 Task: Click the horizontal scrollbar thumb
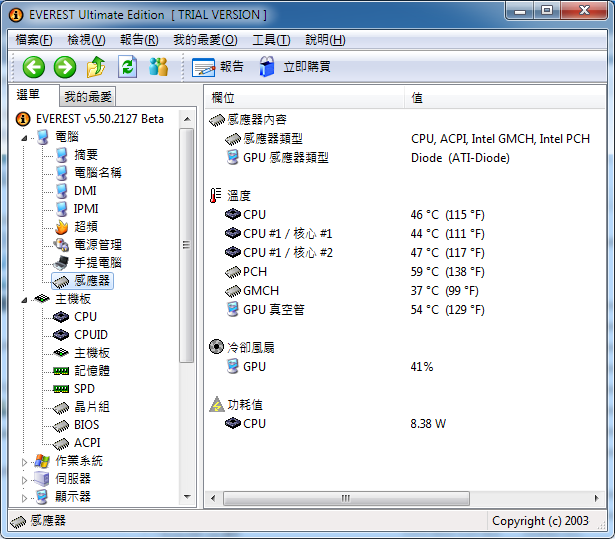[x=346, y=498]
